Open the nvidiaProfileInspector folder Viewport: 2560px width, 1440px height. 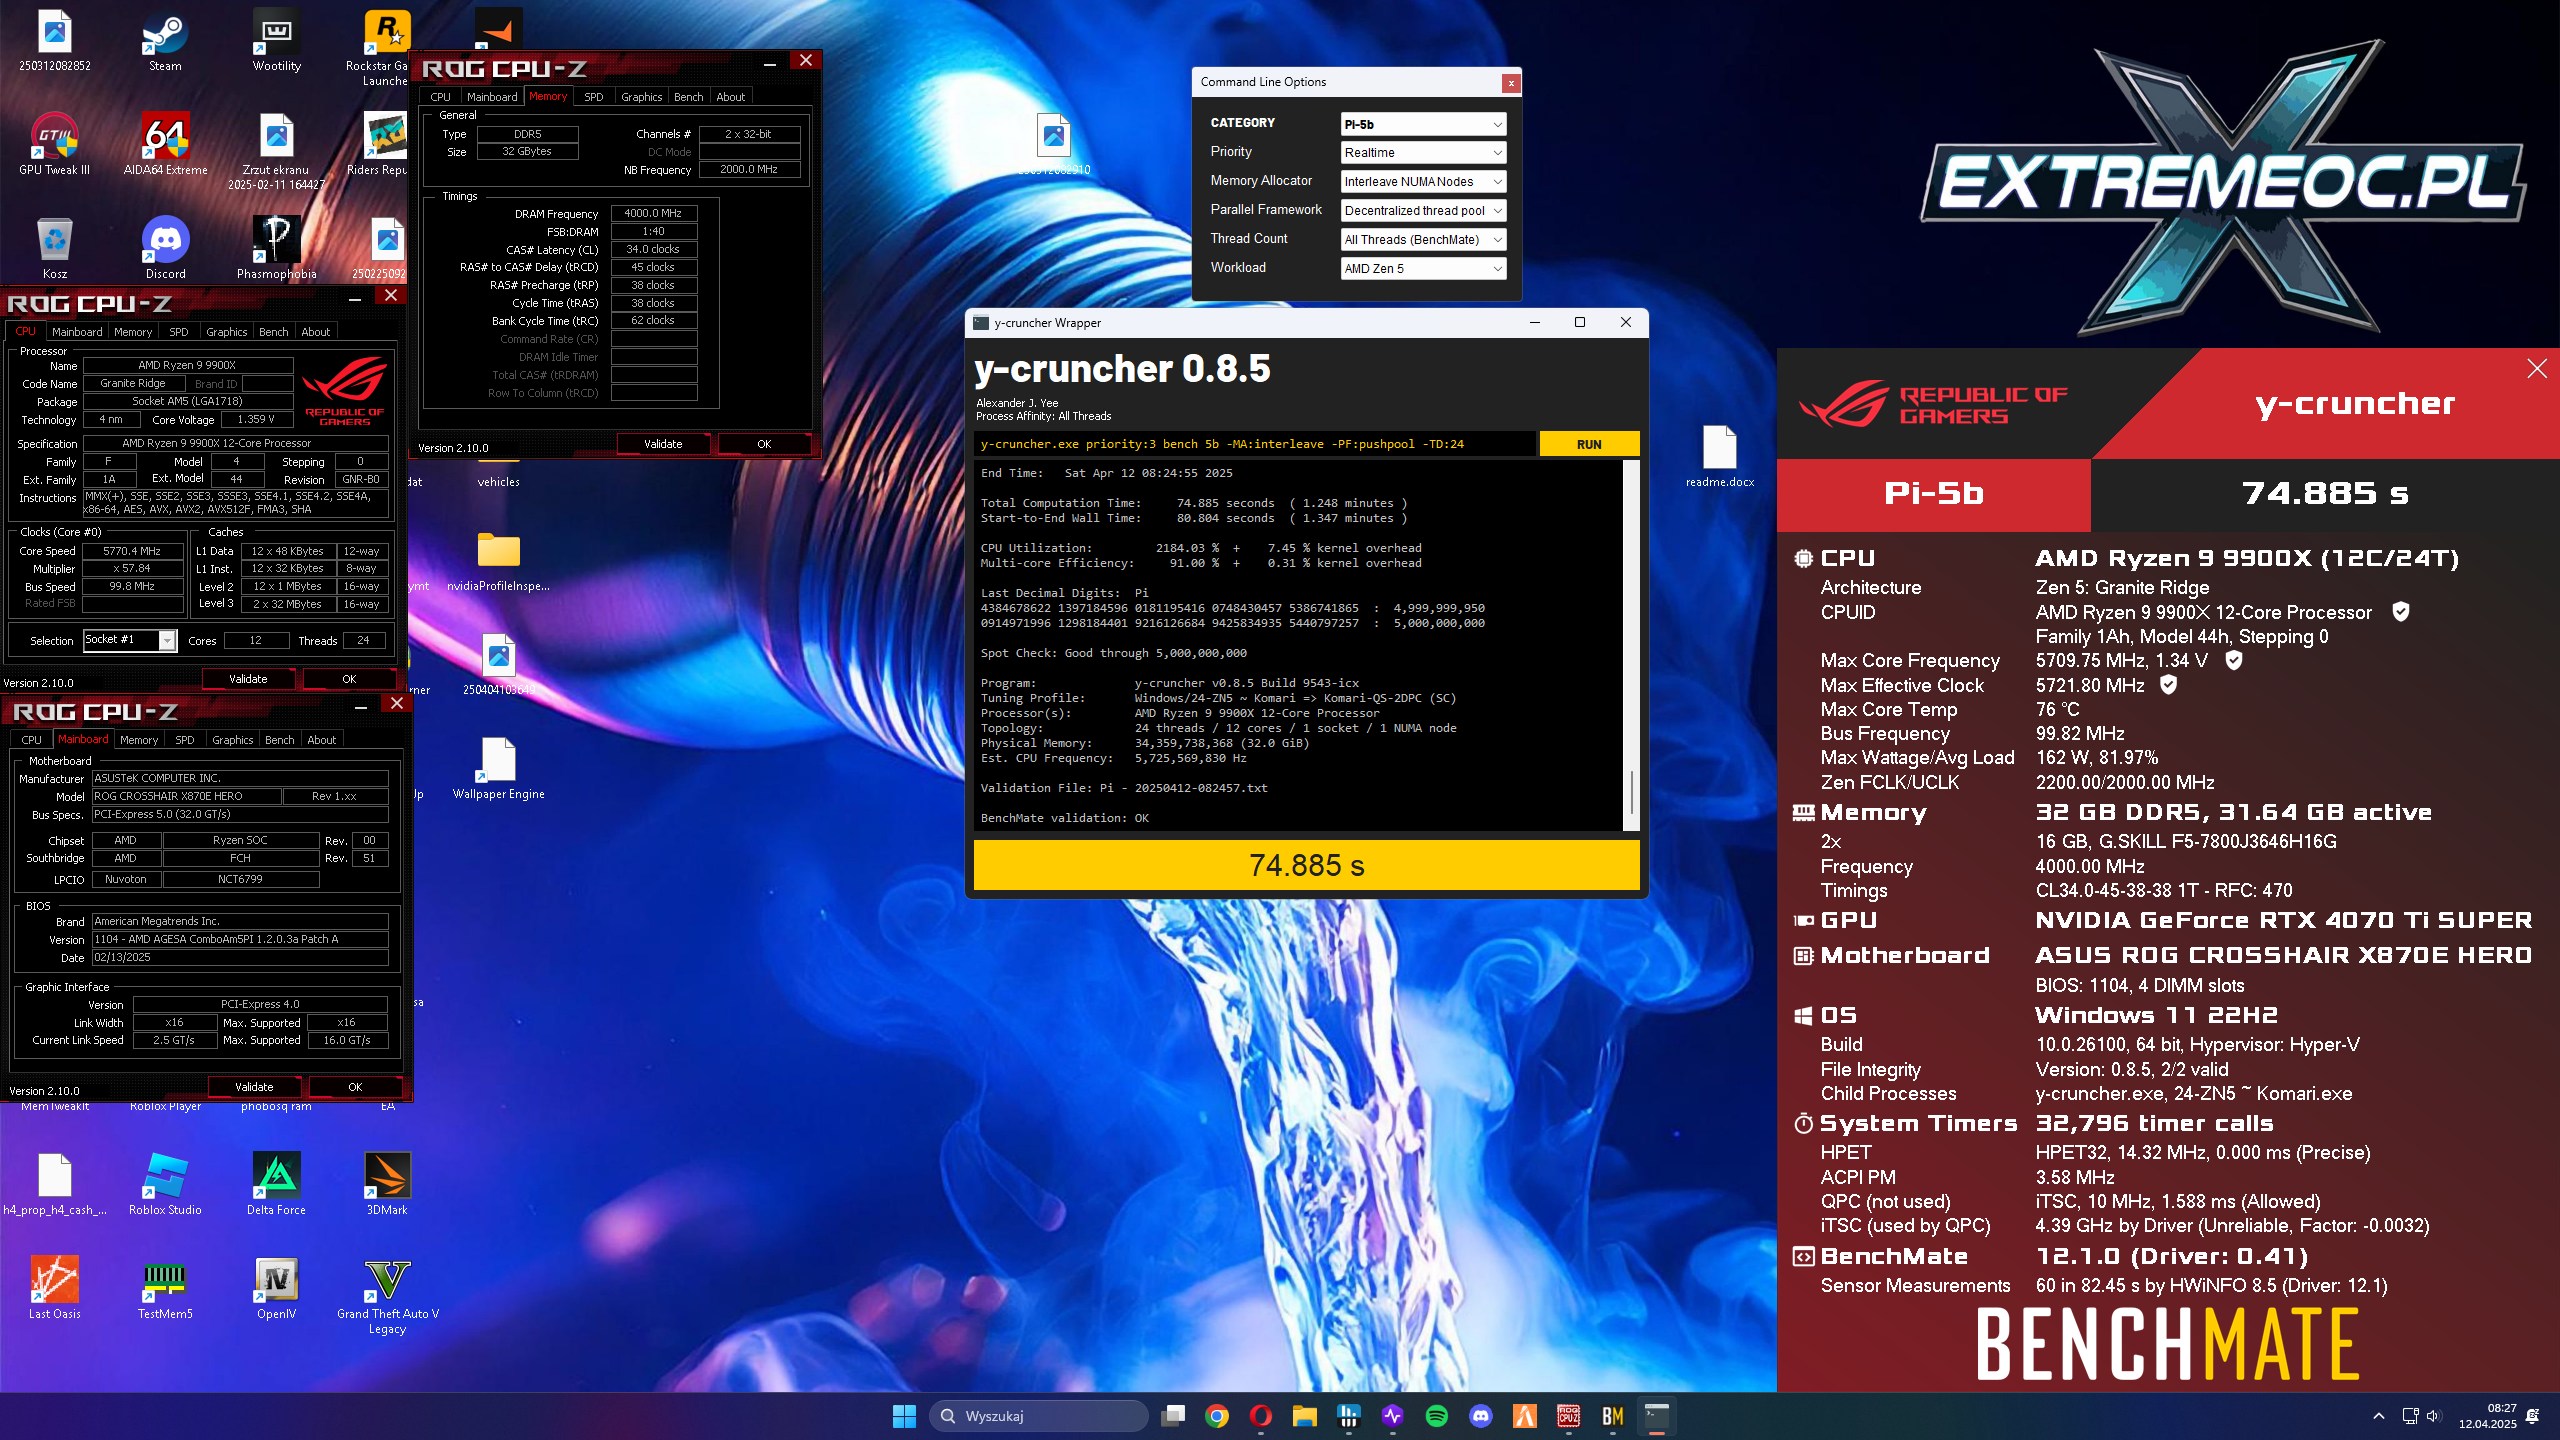(x=498, y=561)
